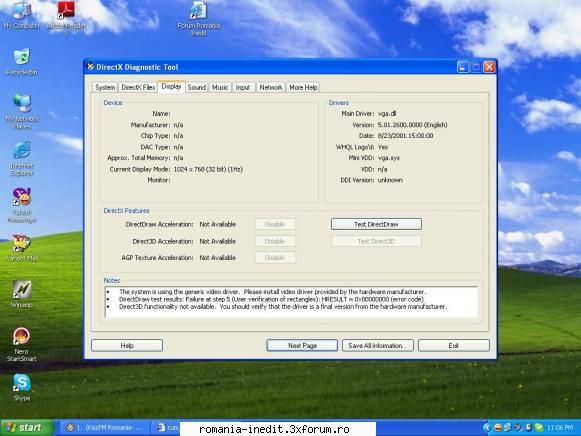This screenshot has height=436, width=581.
Task: Switch to the DirectX Files tab
Action: coord(138,87)
